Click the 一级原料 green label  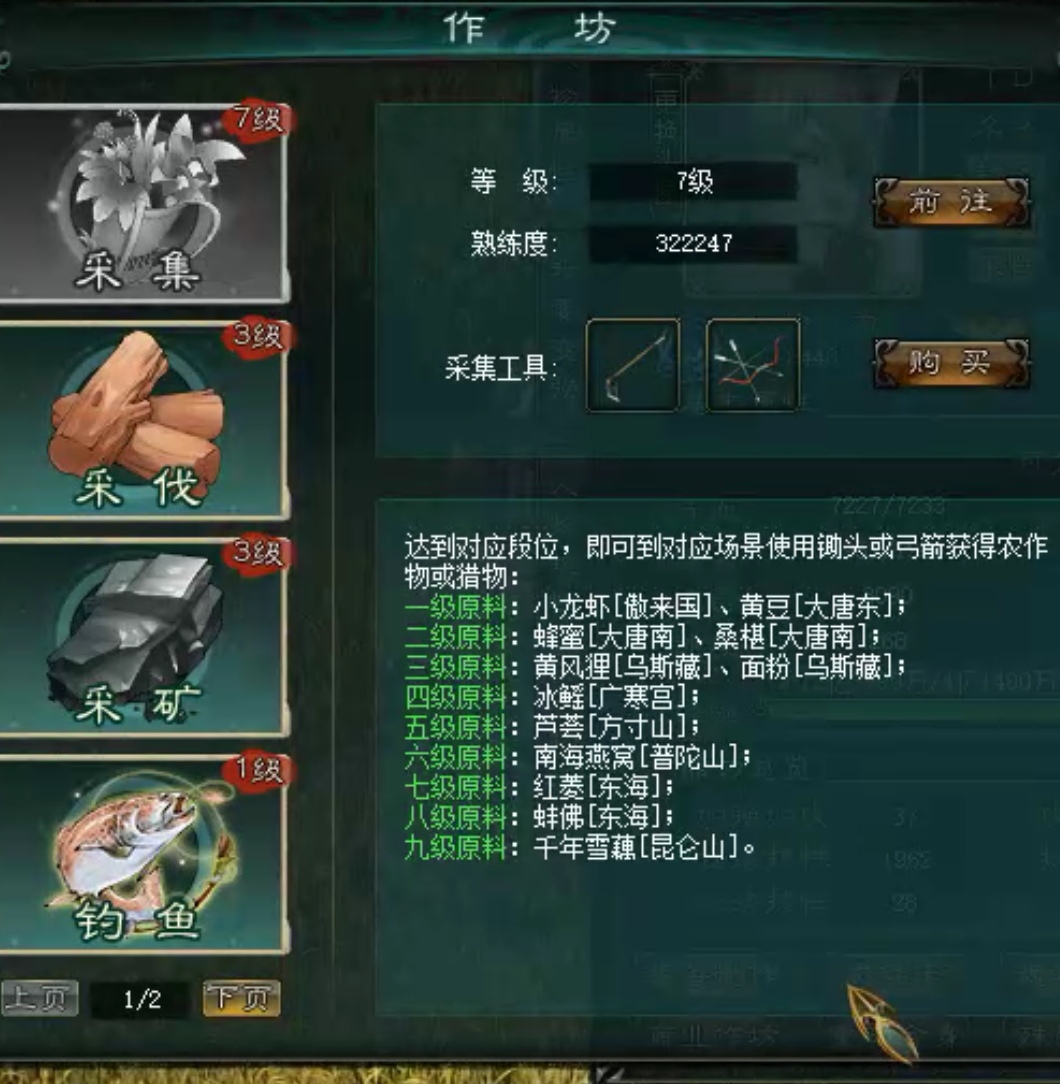[456, 607]
